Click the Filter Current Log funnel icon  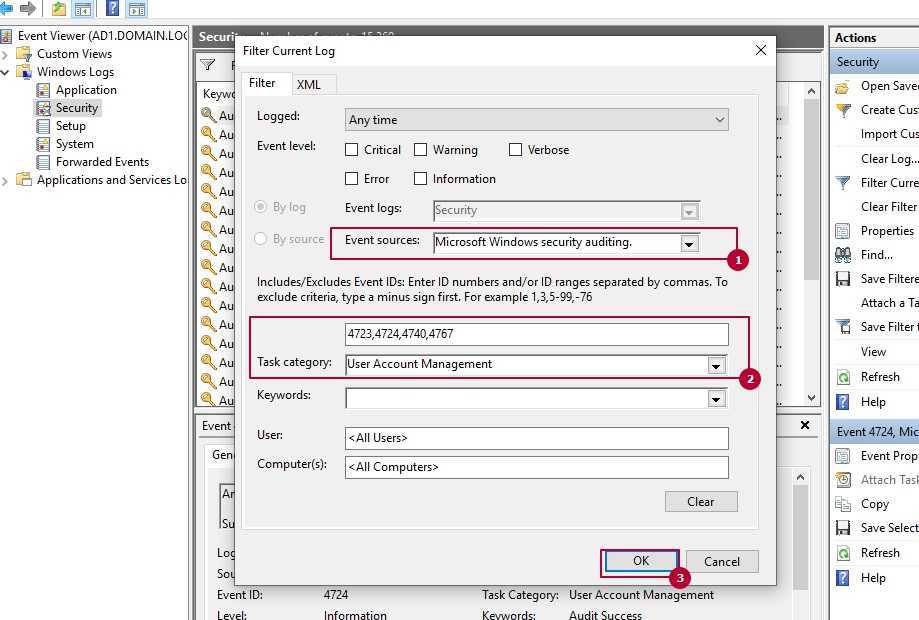click(x=843, y=183)
